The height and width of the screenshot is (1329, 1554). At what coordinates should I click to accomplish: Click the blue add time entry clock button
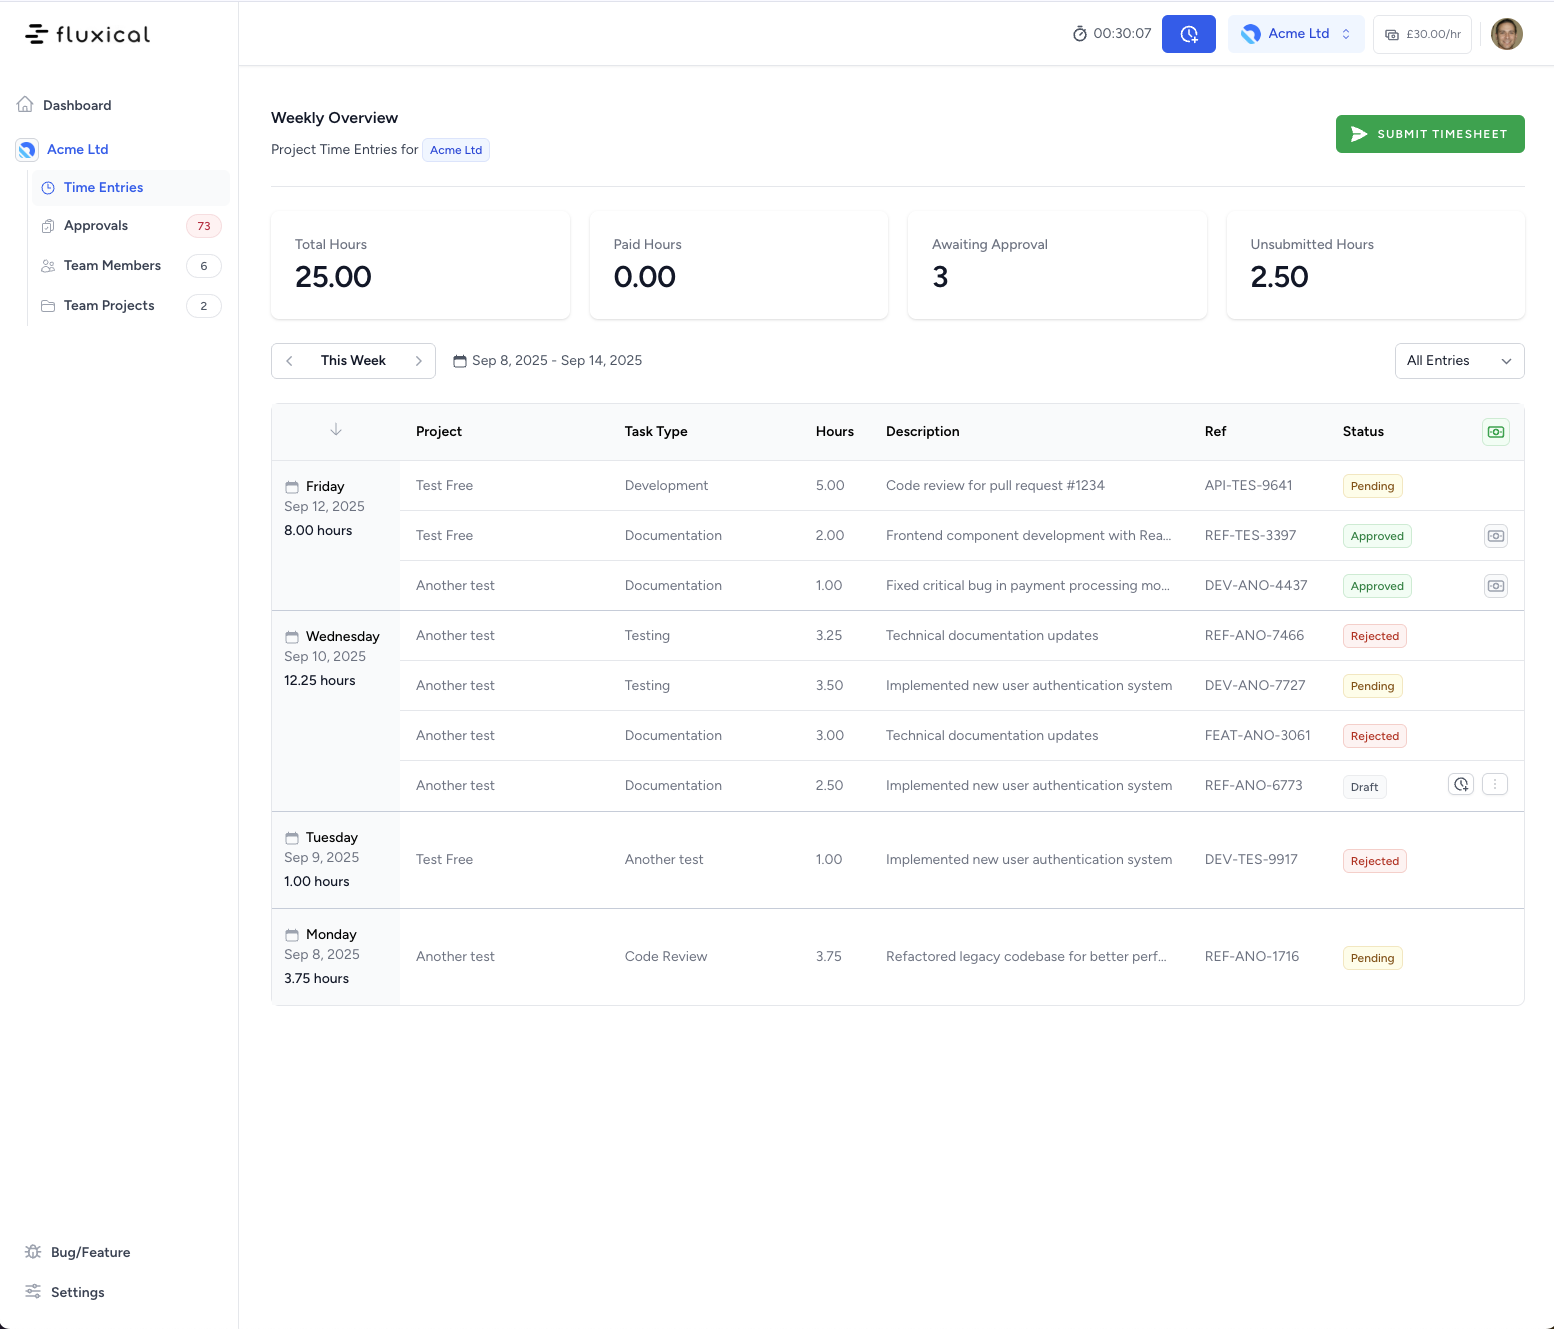1188,34
